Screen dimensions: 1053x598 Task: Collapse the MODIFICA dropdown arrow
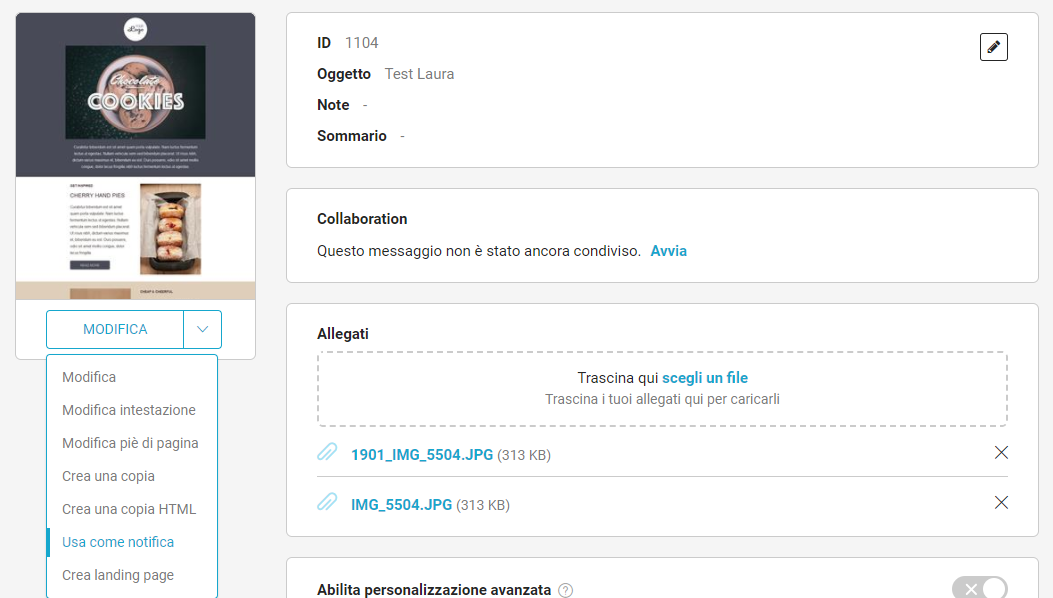[x=202, y=329]
